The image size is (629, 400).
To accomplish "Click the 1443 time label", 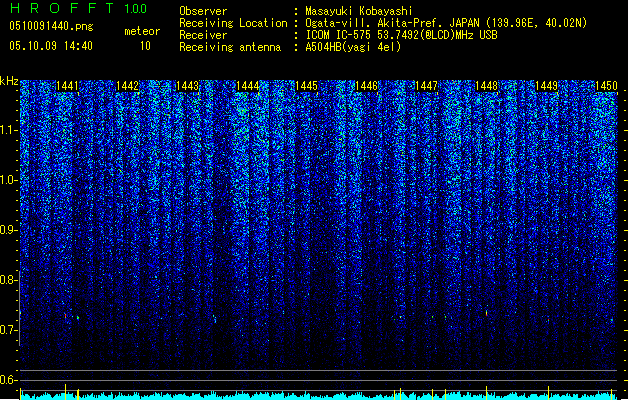I will point(187,86).
